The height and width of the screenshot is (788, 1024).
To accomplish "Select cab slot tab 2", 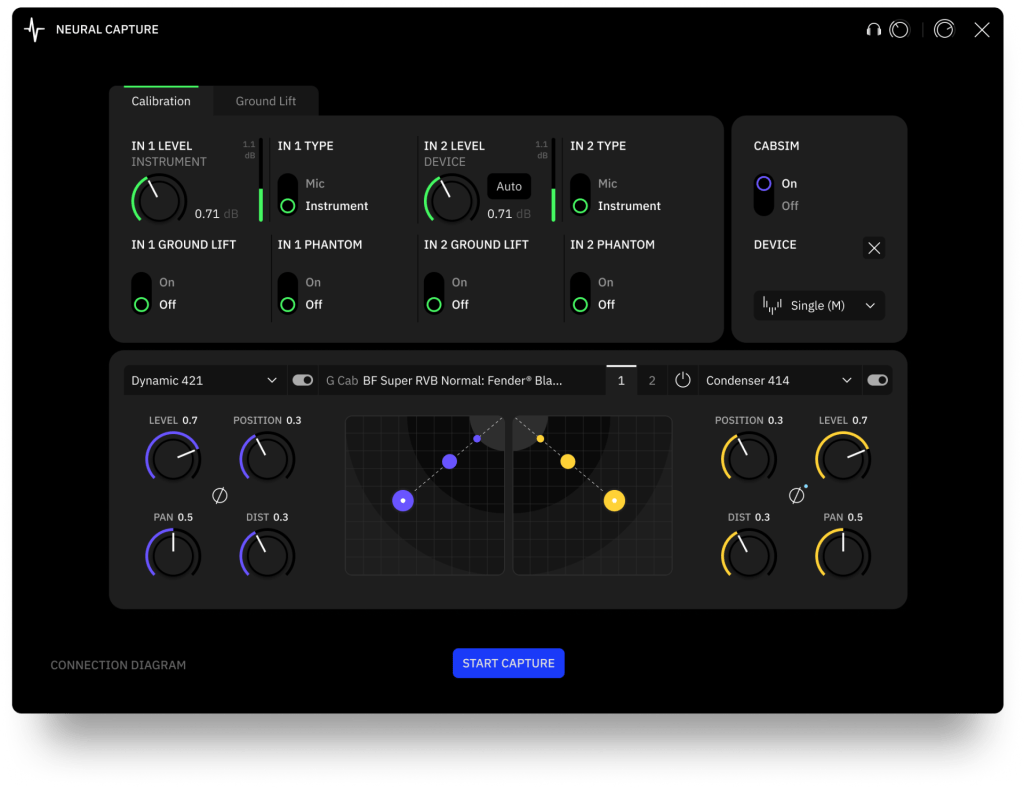I will coord(652,380).
